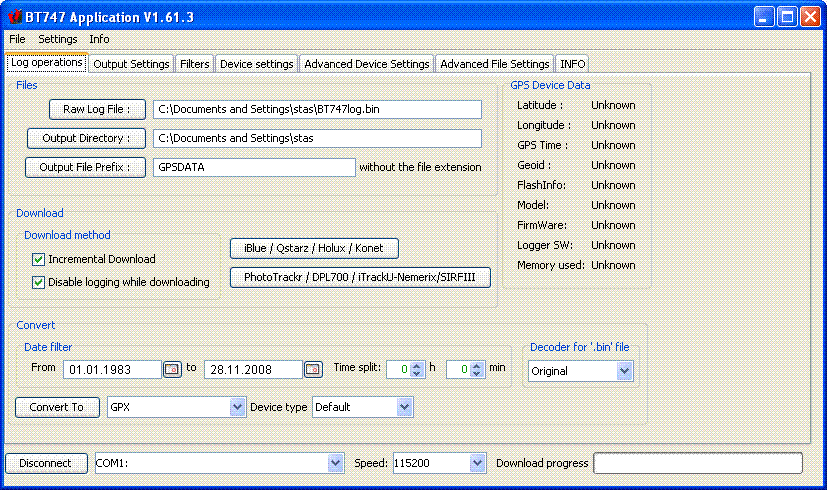Viewport: 827px width, 490px height.
Task: Adjust the Time split hours spinner
Action: click(416, 370)
